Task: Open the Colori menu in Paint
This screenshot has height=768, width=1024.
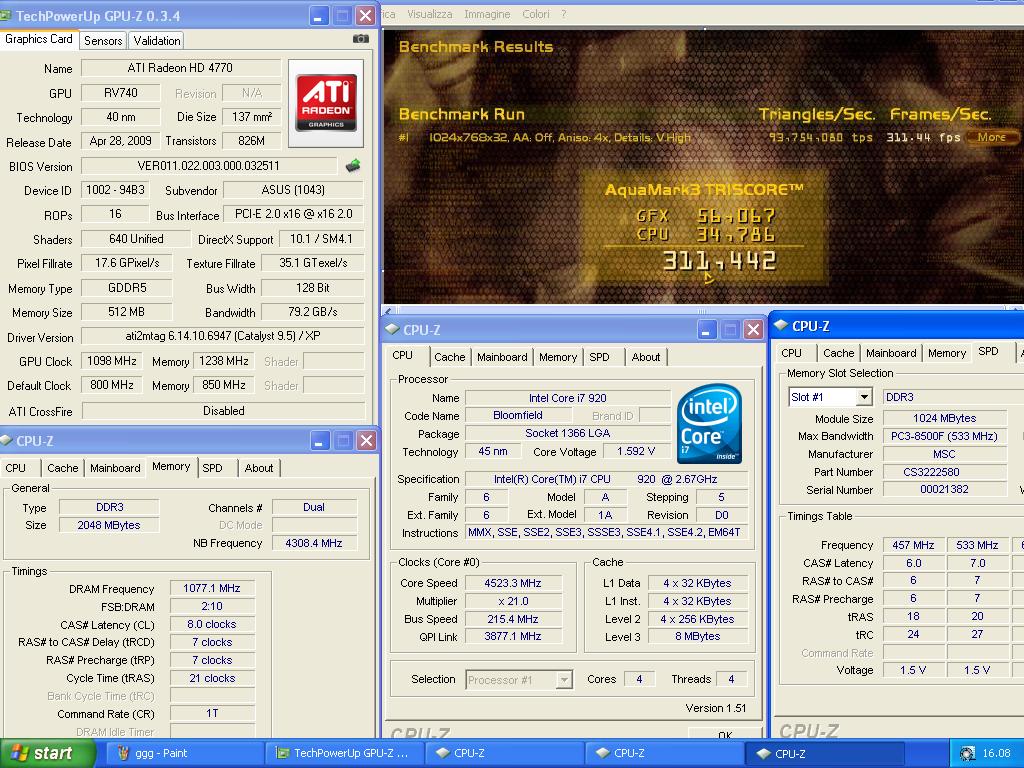Action: (x=536, y=14)
